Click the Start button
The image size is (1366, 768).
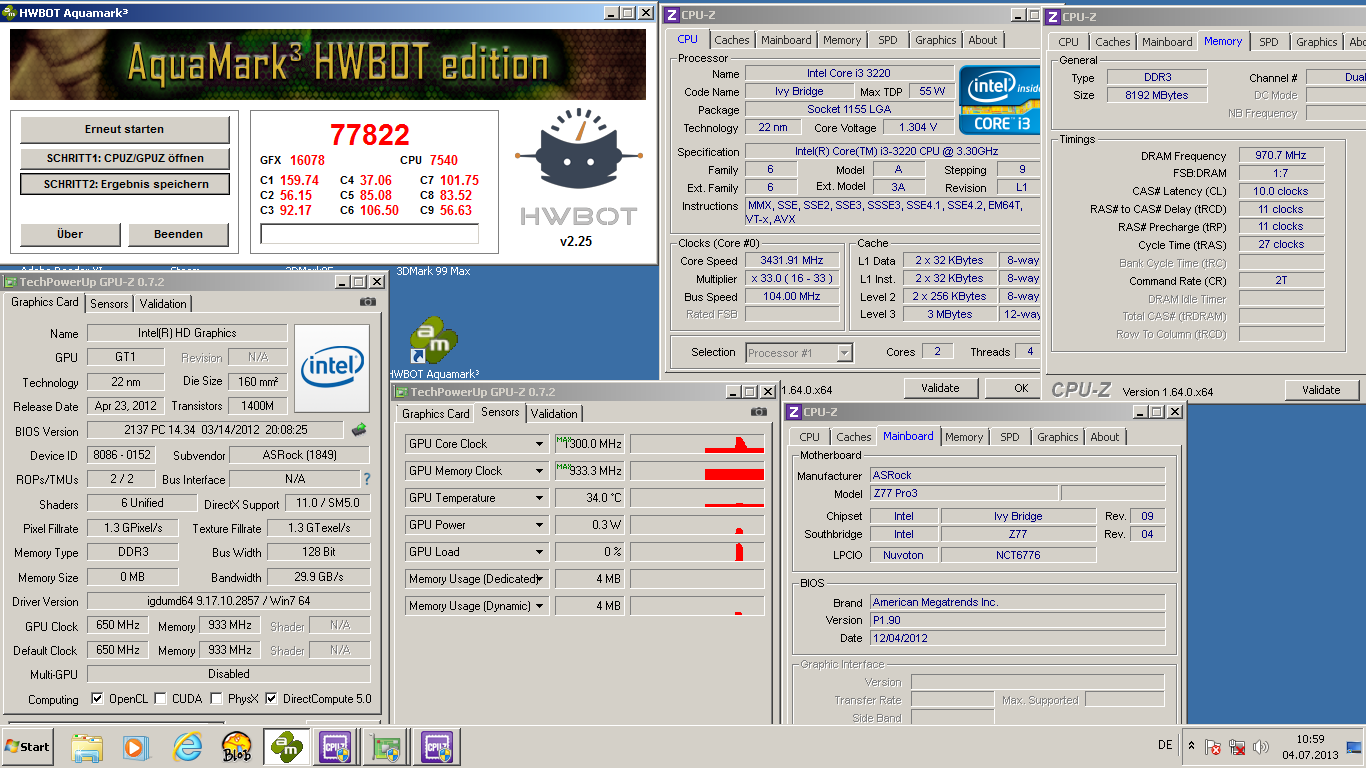[x=28, y=747]
